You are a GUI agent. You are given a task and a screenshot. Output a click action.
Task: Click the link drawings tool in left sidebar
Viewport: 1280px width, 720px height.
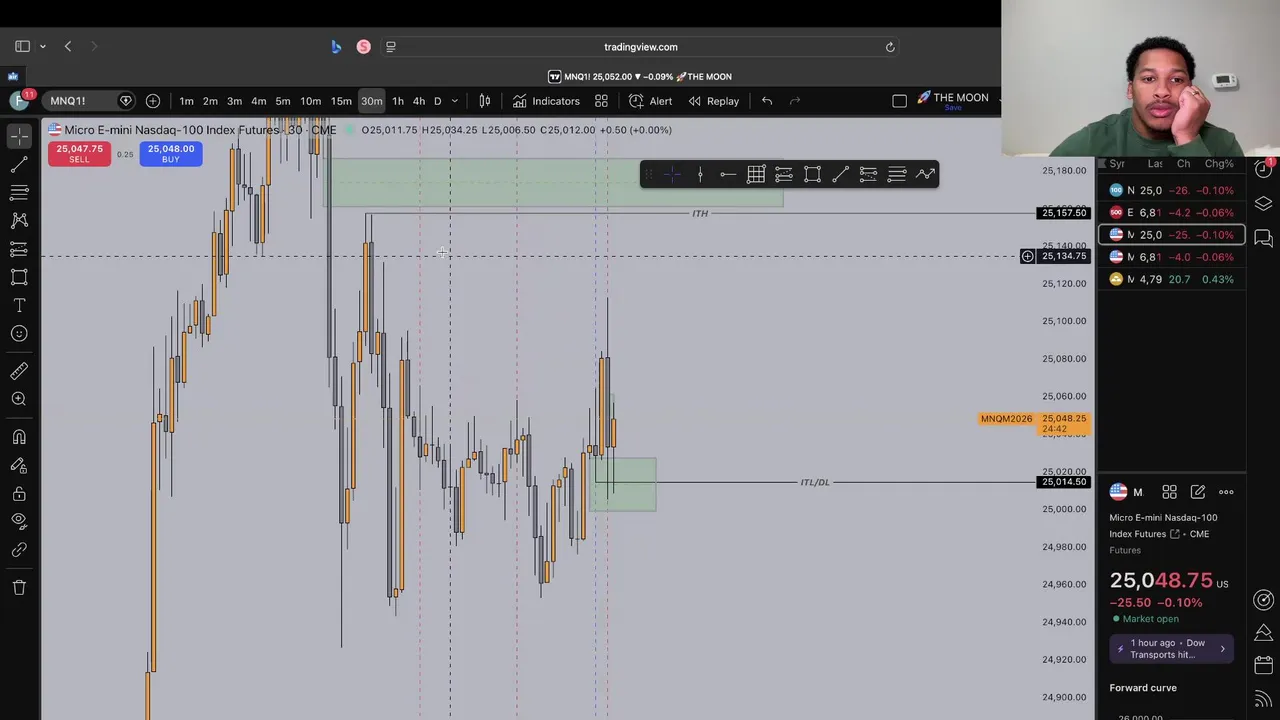[19, 550]
